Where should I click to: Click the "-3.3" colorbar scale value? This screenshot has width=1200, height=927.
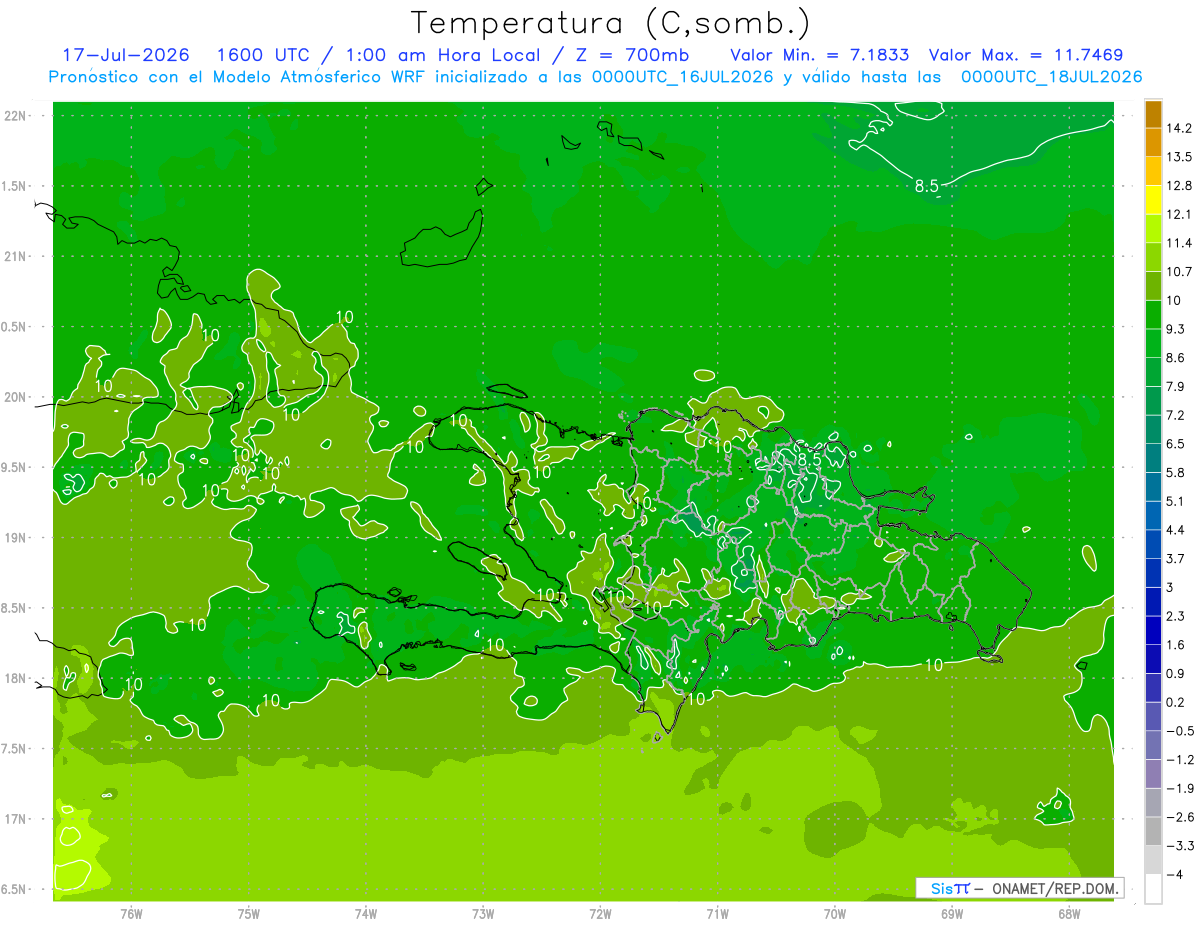(x=1179, y=845)
